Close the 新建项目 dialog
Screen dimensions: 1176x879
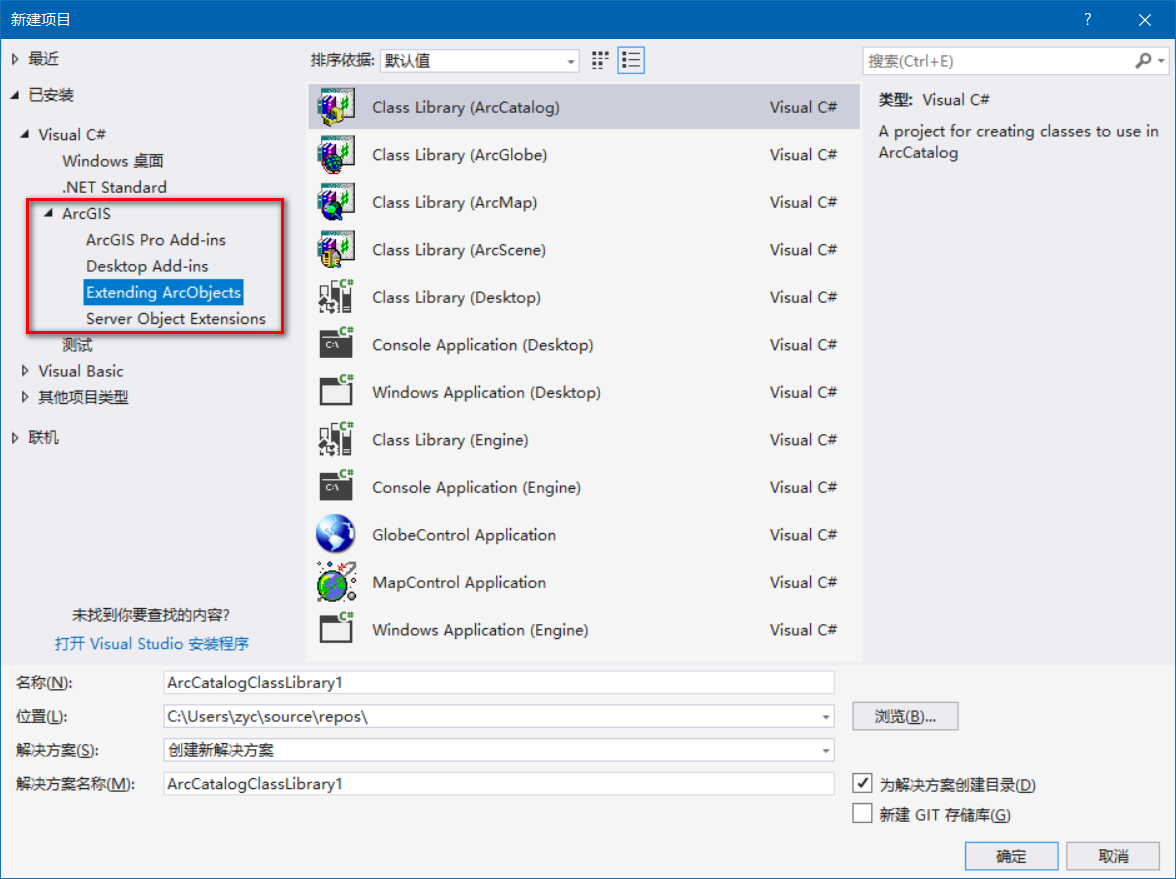tap(1144, 20)
